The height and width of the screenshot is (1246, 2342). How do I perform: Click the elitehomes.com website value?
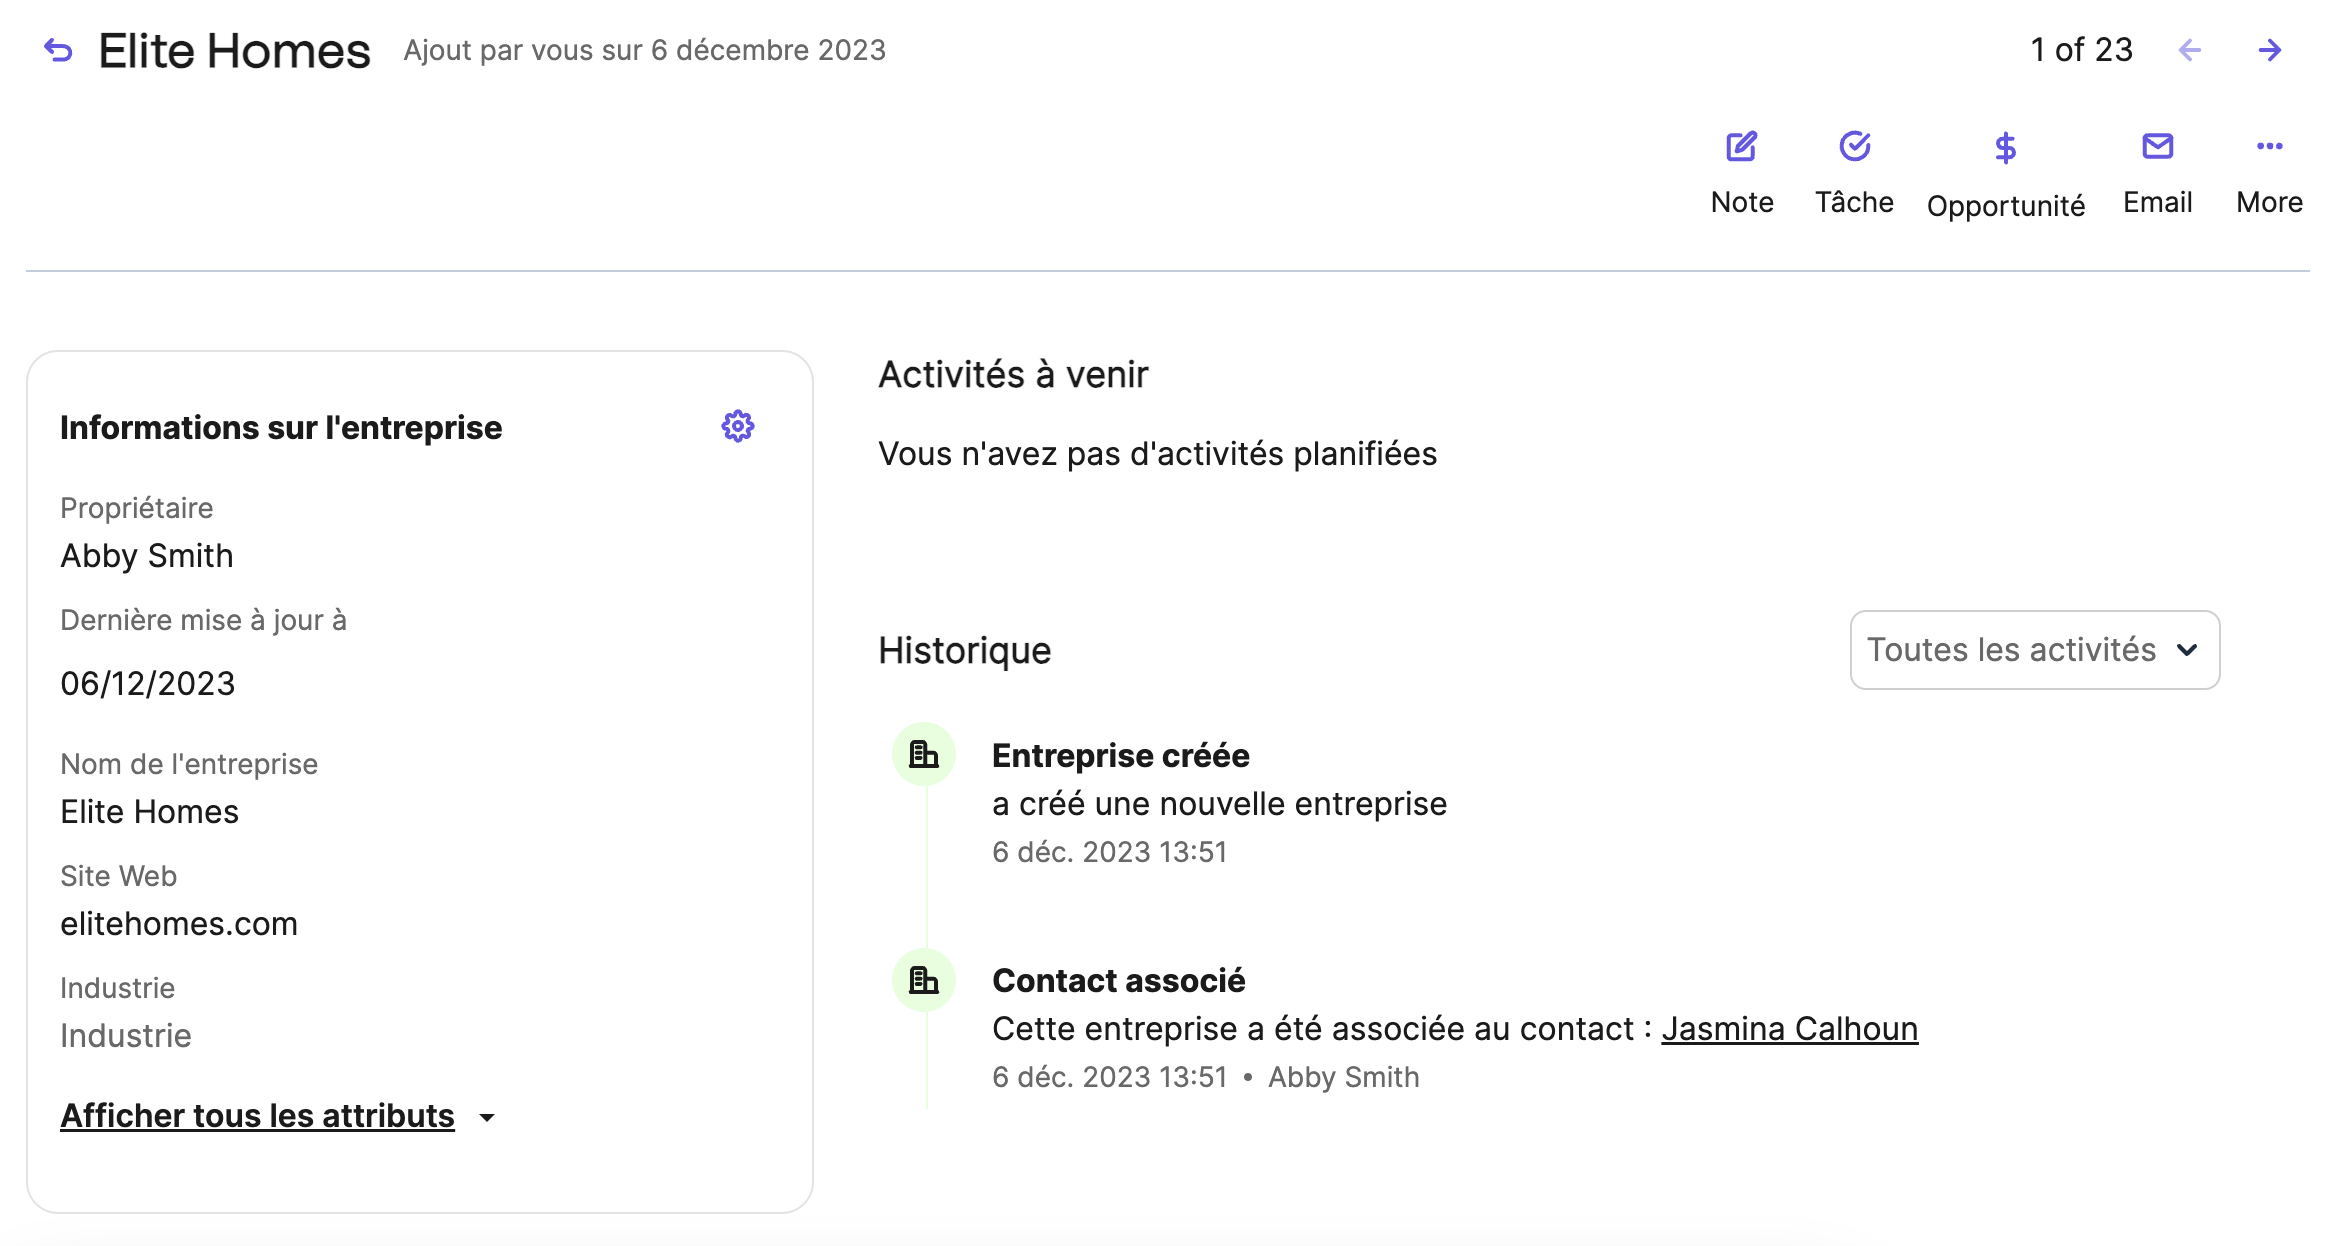click(x=179, y=923)
